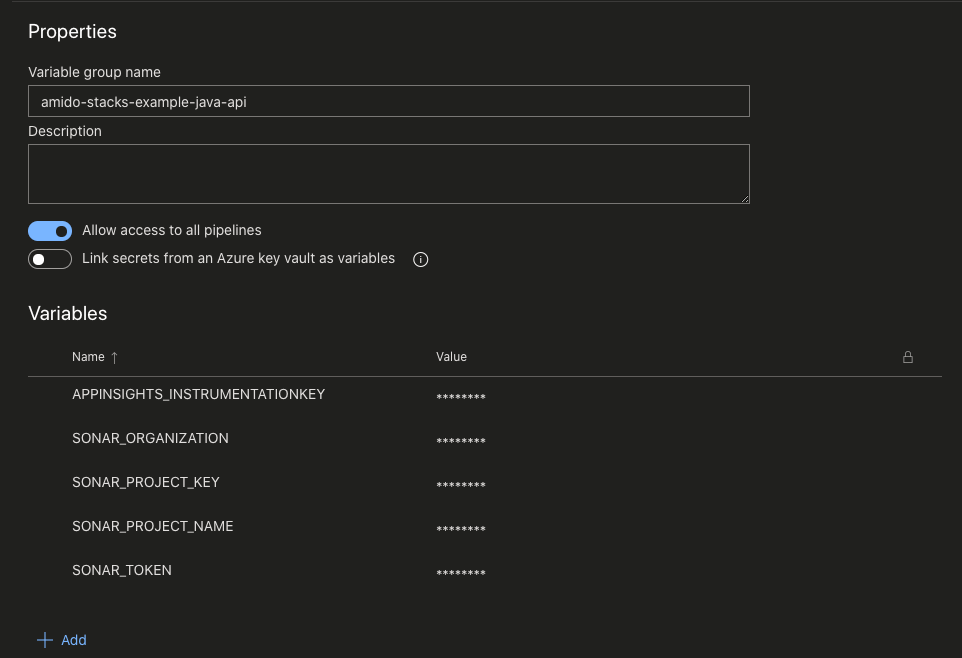Sort variables by Name column
The image size is (962, 658).
point(88,357)
